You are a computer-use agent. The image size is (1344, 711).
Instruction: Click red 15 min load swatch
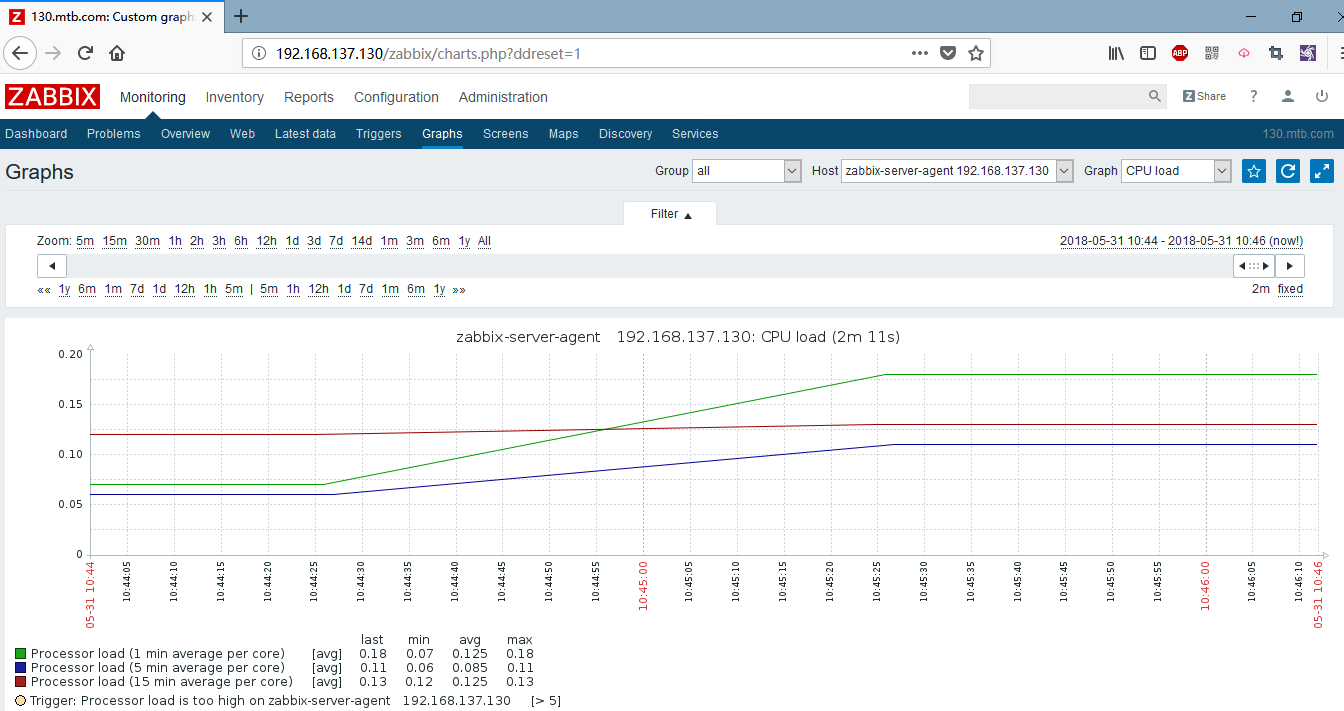click(21, 682)
